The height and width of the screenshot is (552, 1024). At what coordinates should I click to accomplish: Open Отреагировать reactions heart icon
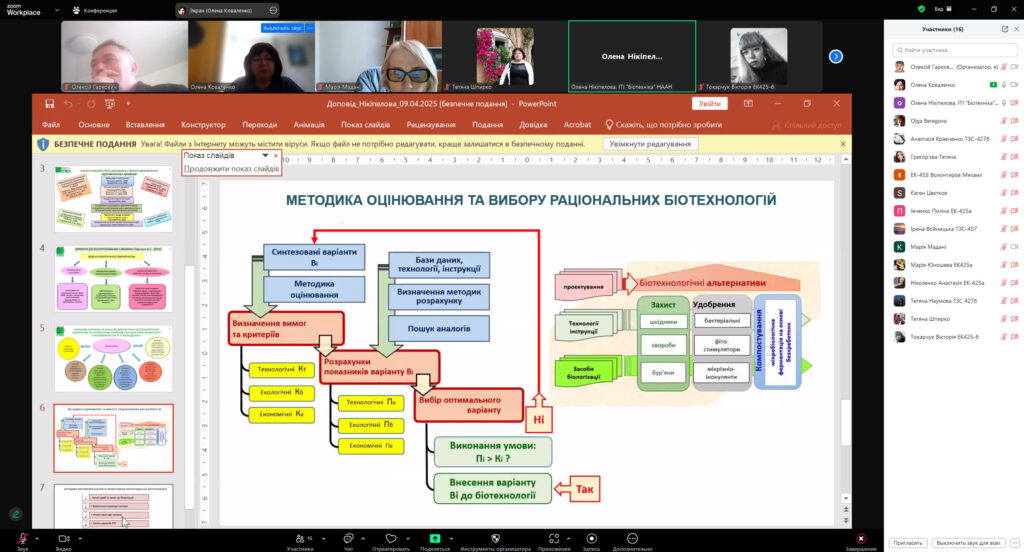(391, 538)
